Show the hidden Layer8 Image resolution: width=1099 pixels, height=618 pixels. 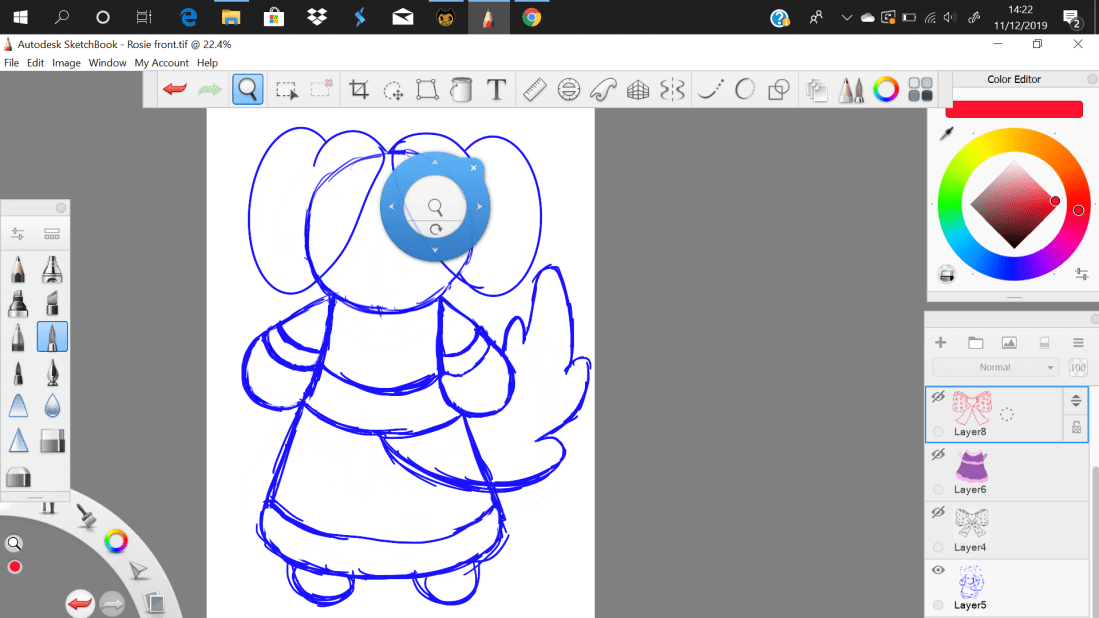938,397
